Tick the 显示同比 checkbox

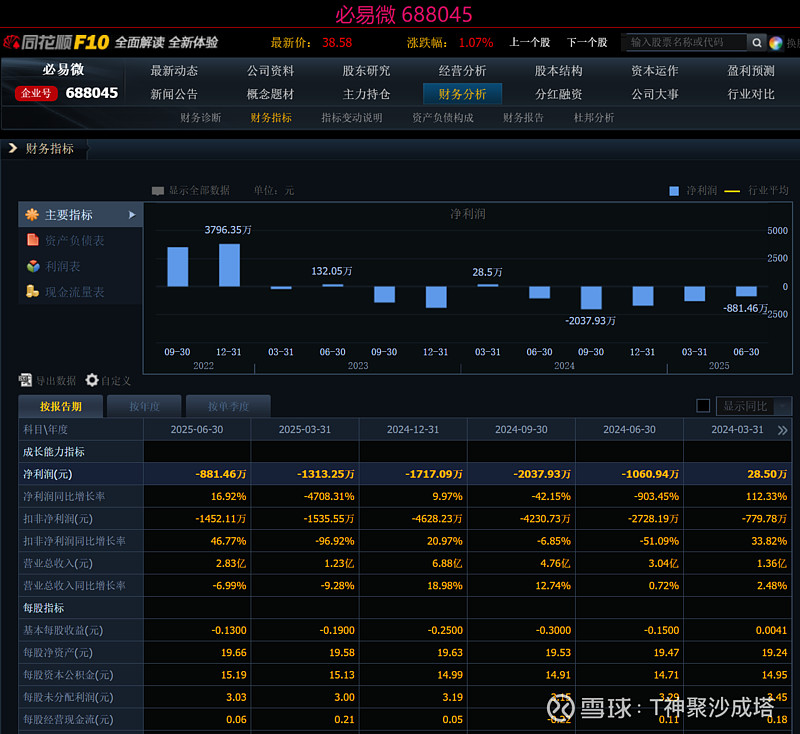(703, 406)
